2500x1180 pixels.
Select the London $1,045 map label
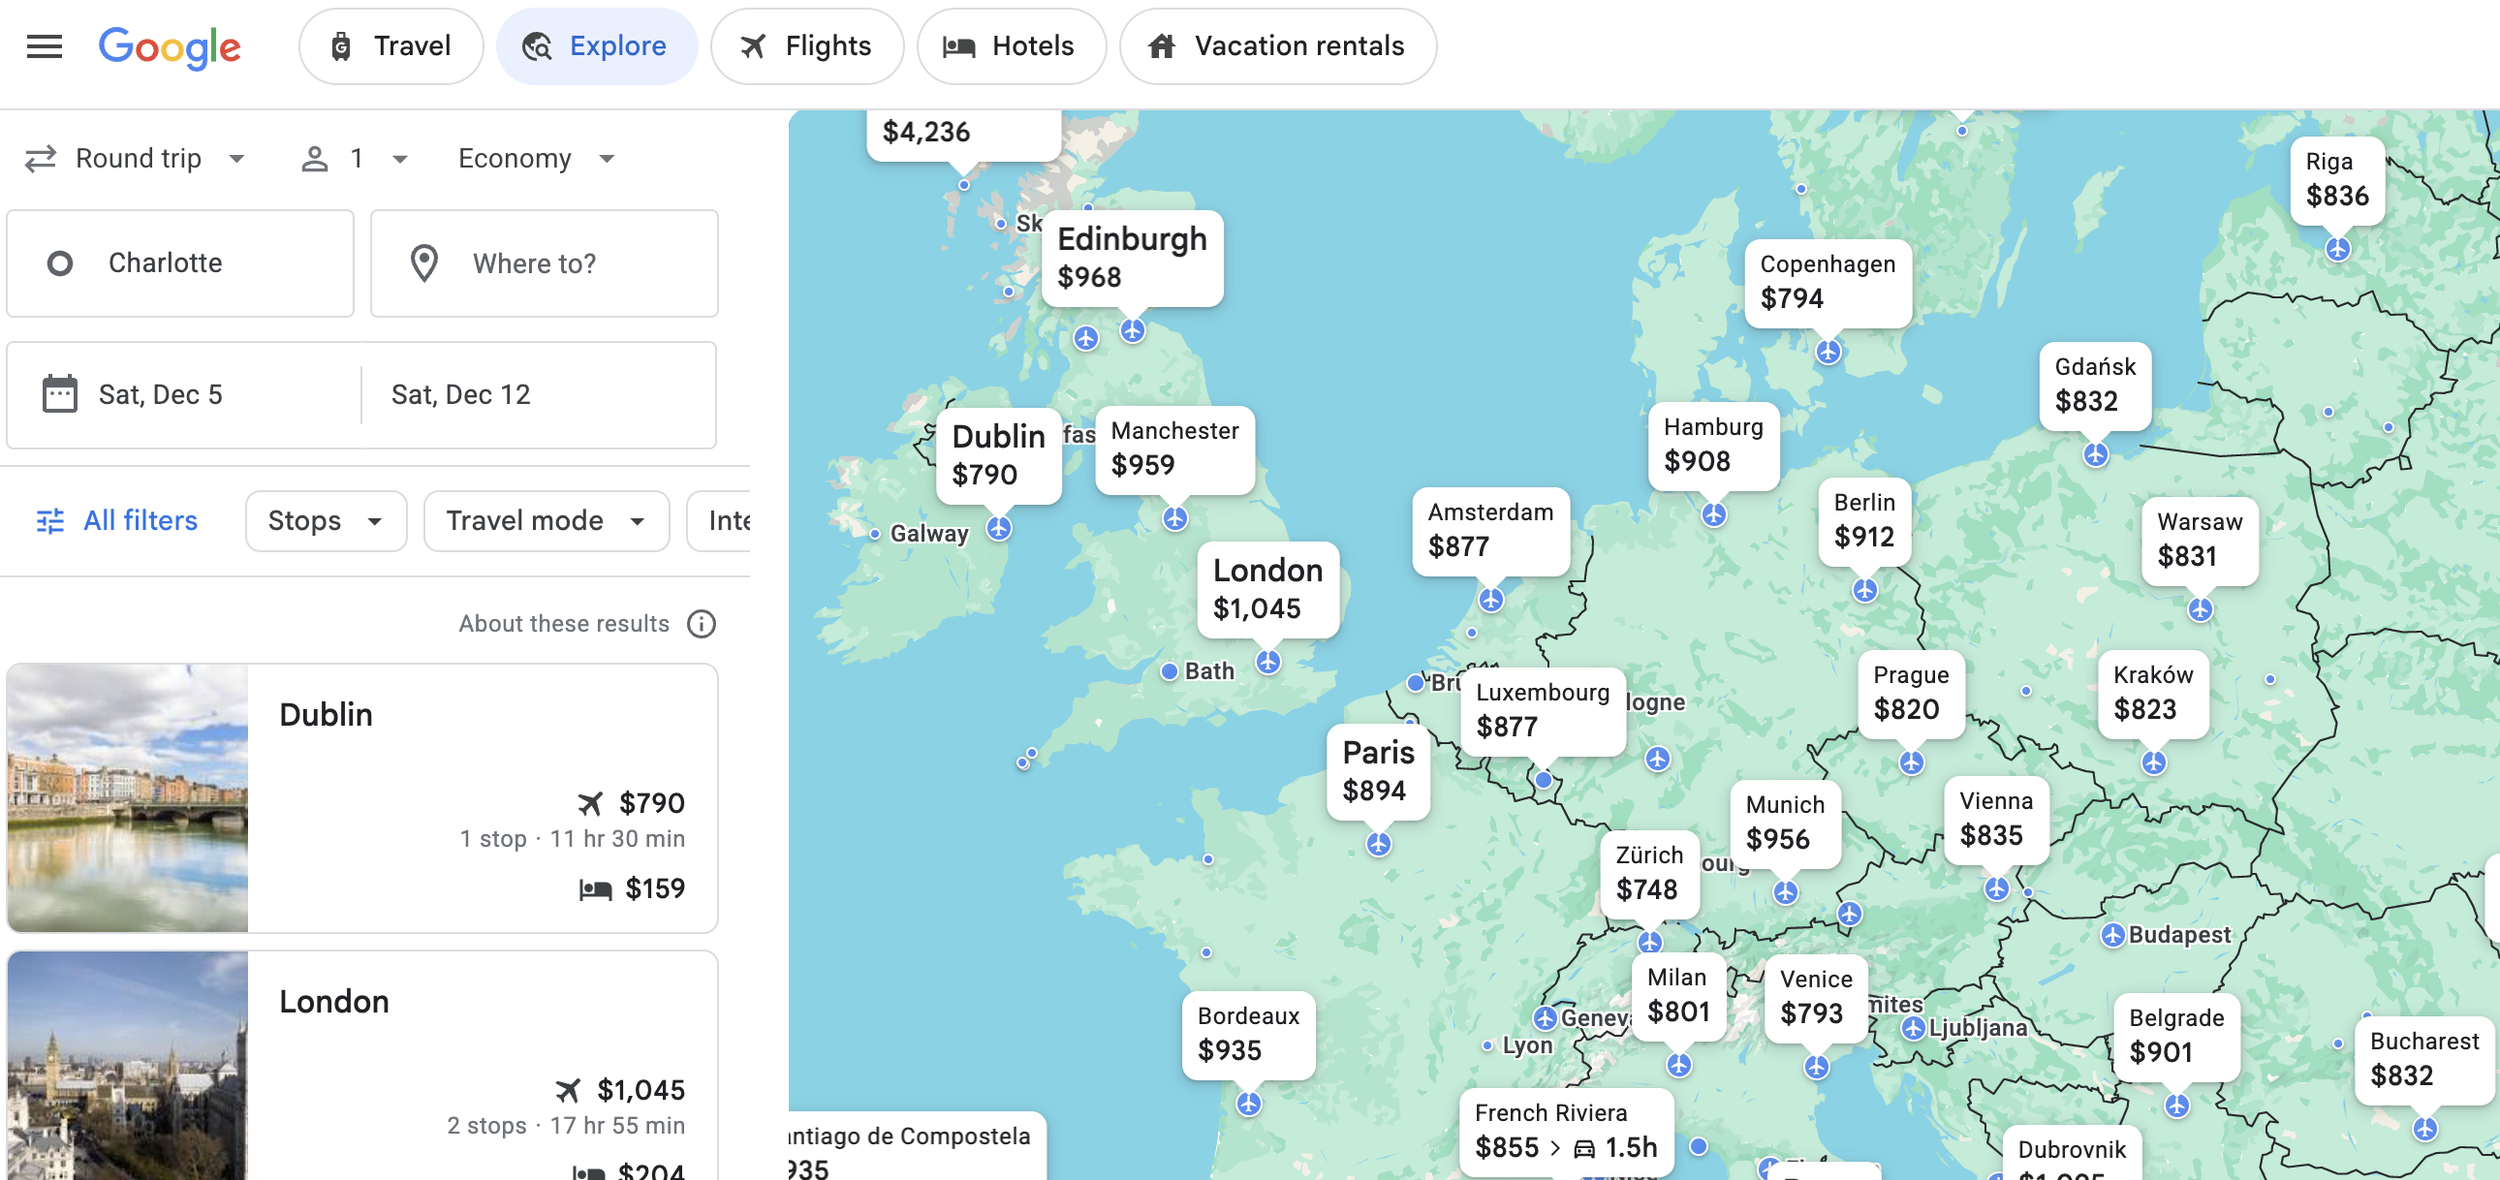coord(1268,589)
